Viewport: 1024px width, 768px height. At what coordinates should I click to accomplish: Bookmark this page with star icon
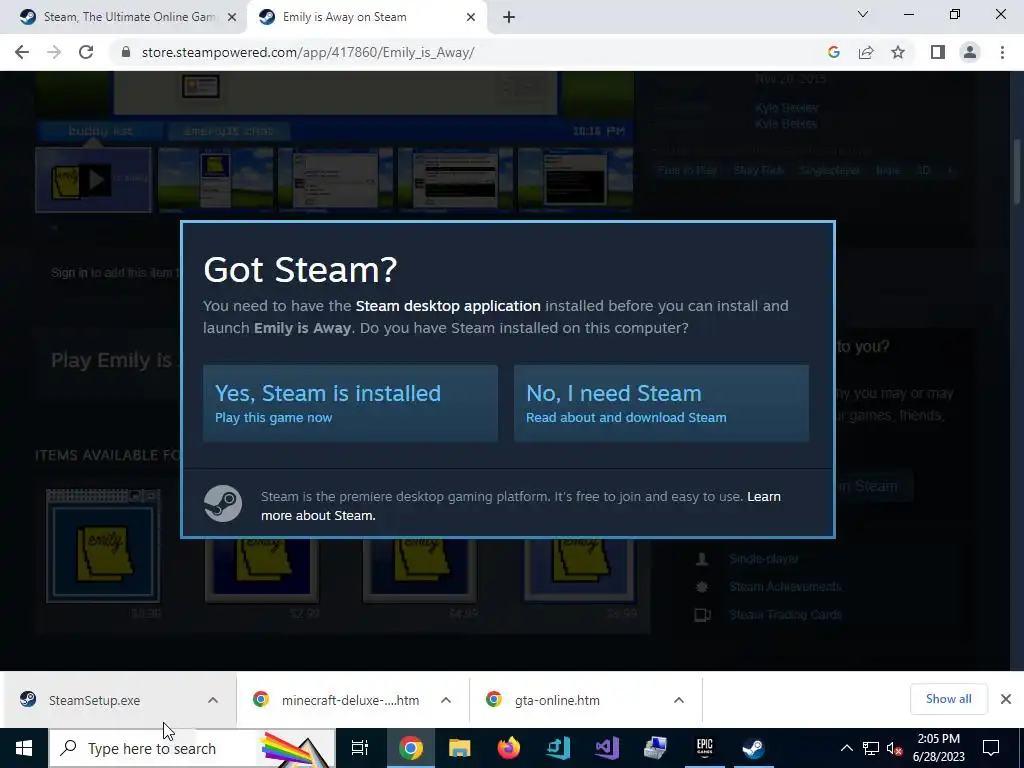click(x=899, y=52)
